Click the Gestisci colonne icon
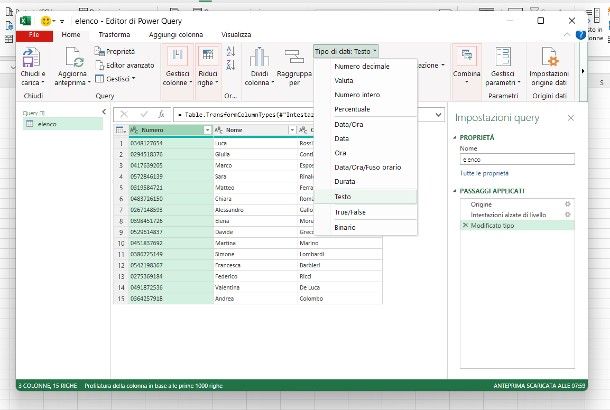The image size is (610, 410). click(x=177, y=56)
